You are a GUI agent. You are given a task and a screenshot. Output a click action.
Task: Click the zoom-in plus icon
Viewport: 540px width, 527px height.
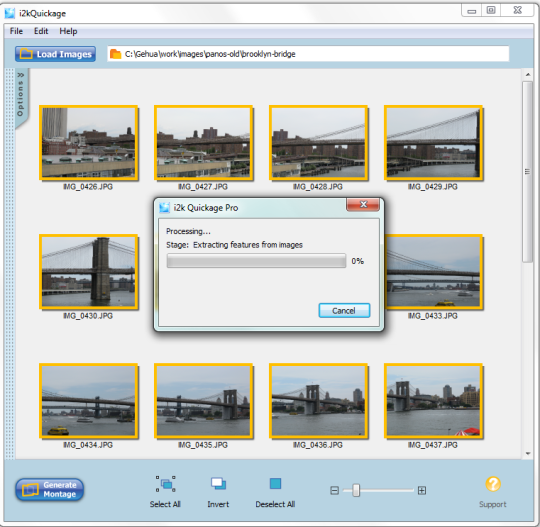tap(422, 490)
